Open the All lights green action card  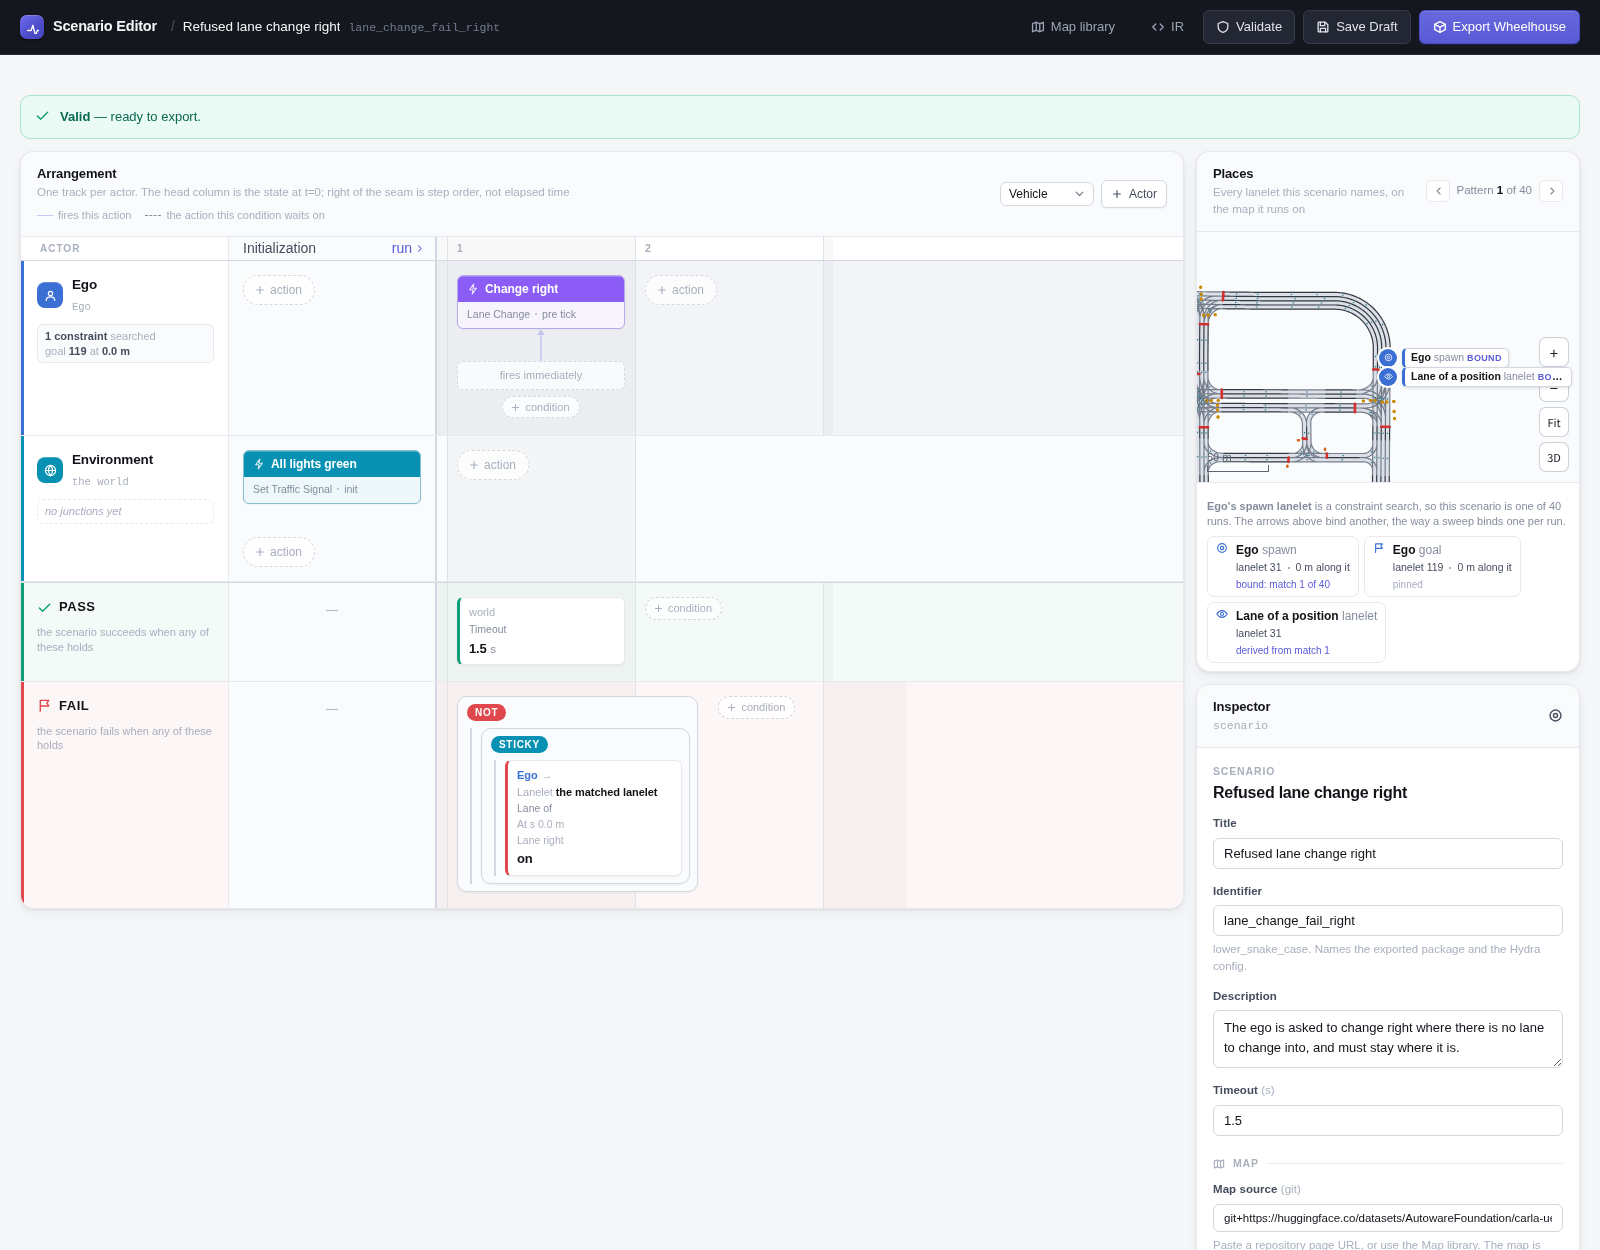[x=332, y=477]
